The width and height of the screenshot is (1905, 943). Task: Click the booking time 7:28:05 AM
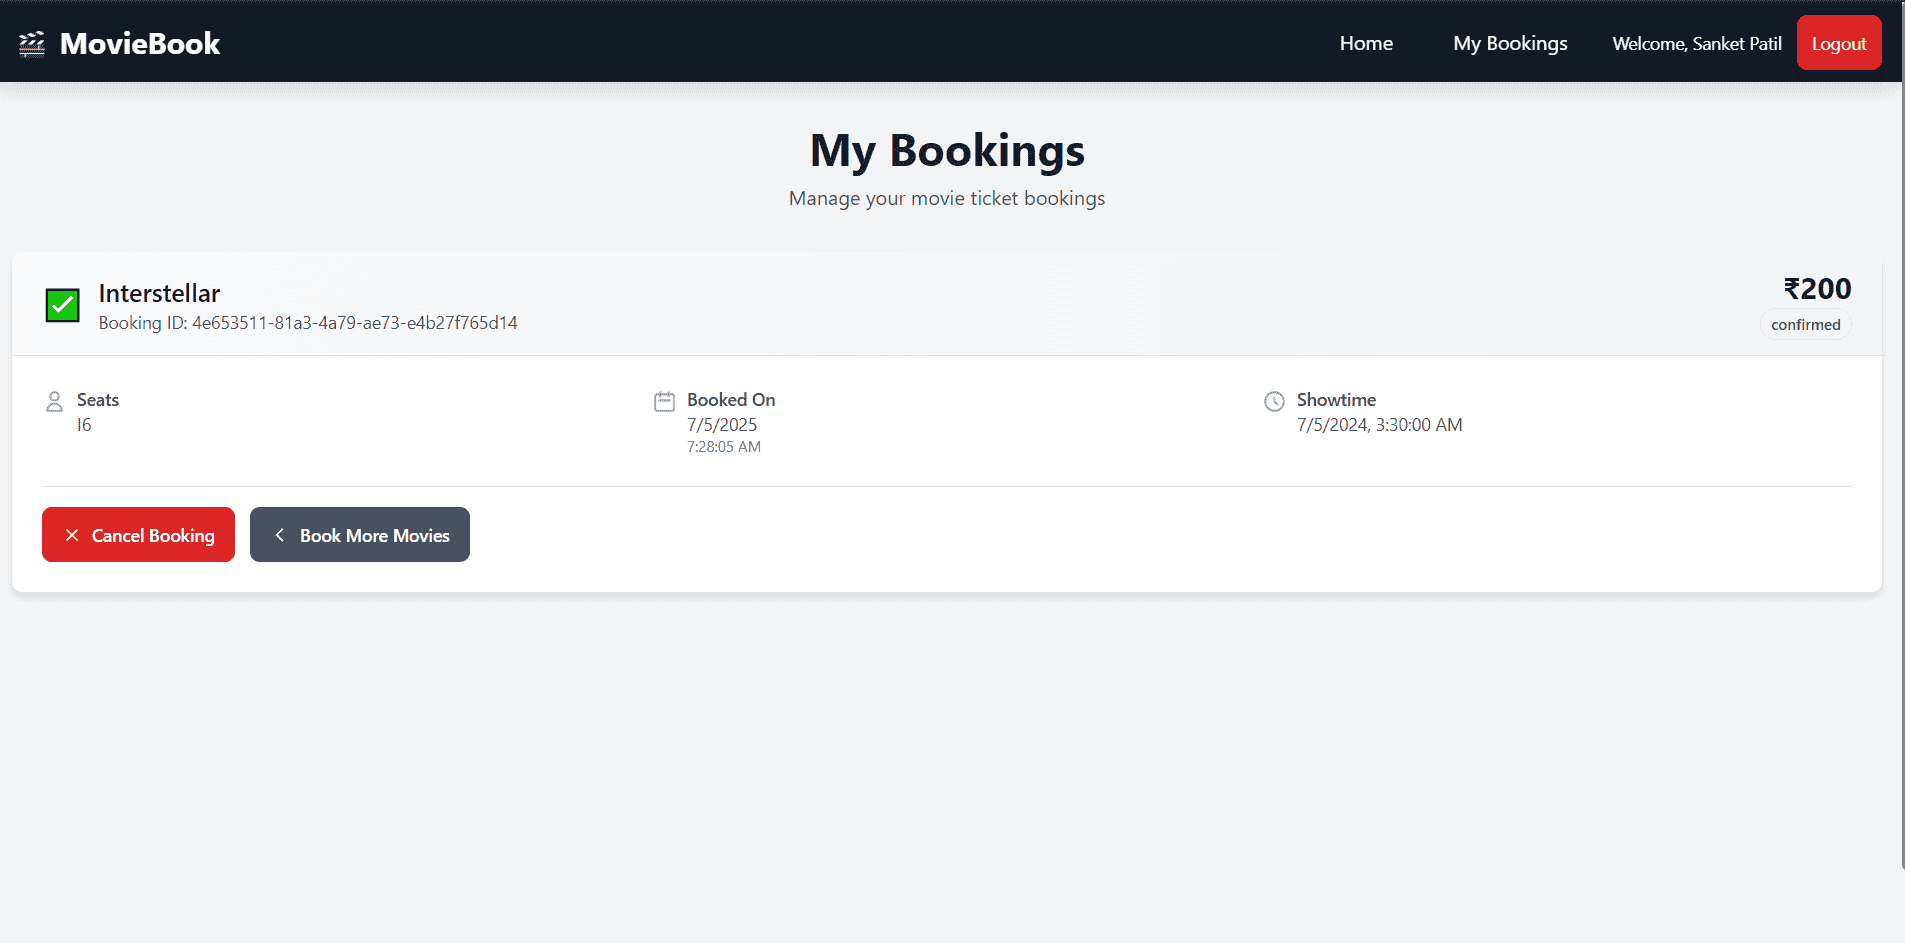pos(724,447)
